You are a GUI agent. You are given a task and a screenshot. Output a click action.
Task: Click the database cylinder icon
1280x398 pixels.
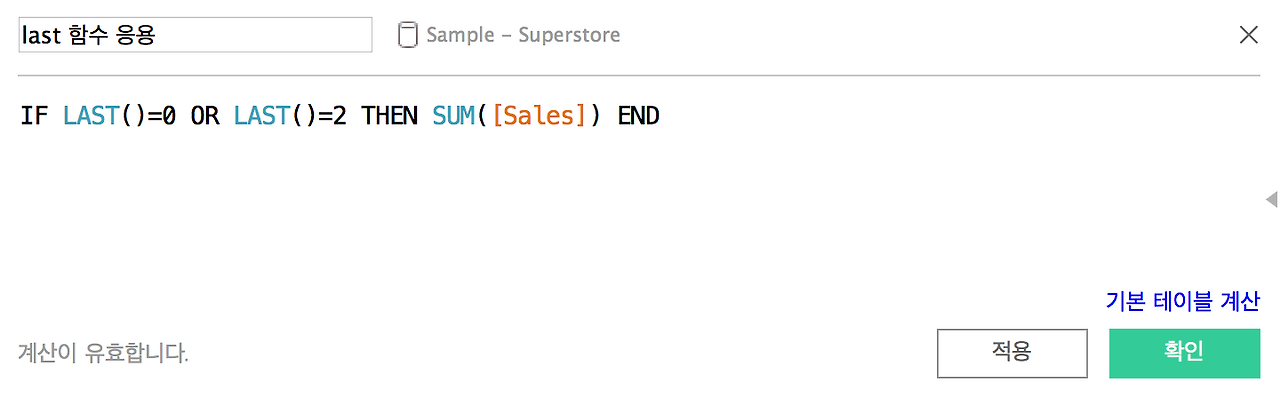[x=407, y=35]
